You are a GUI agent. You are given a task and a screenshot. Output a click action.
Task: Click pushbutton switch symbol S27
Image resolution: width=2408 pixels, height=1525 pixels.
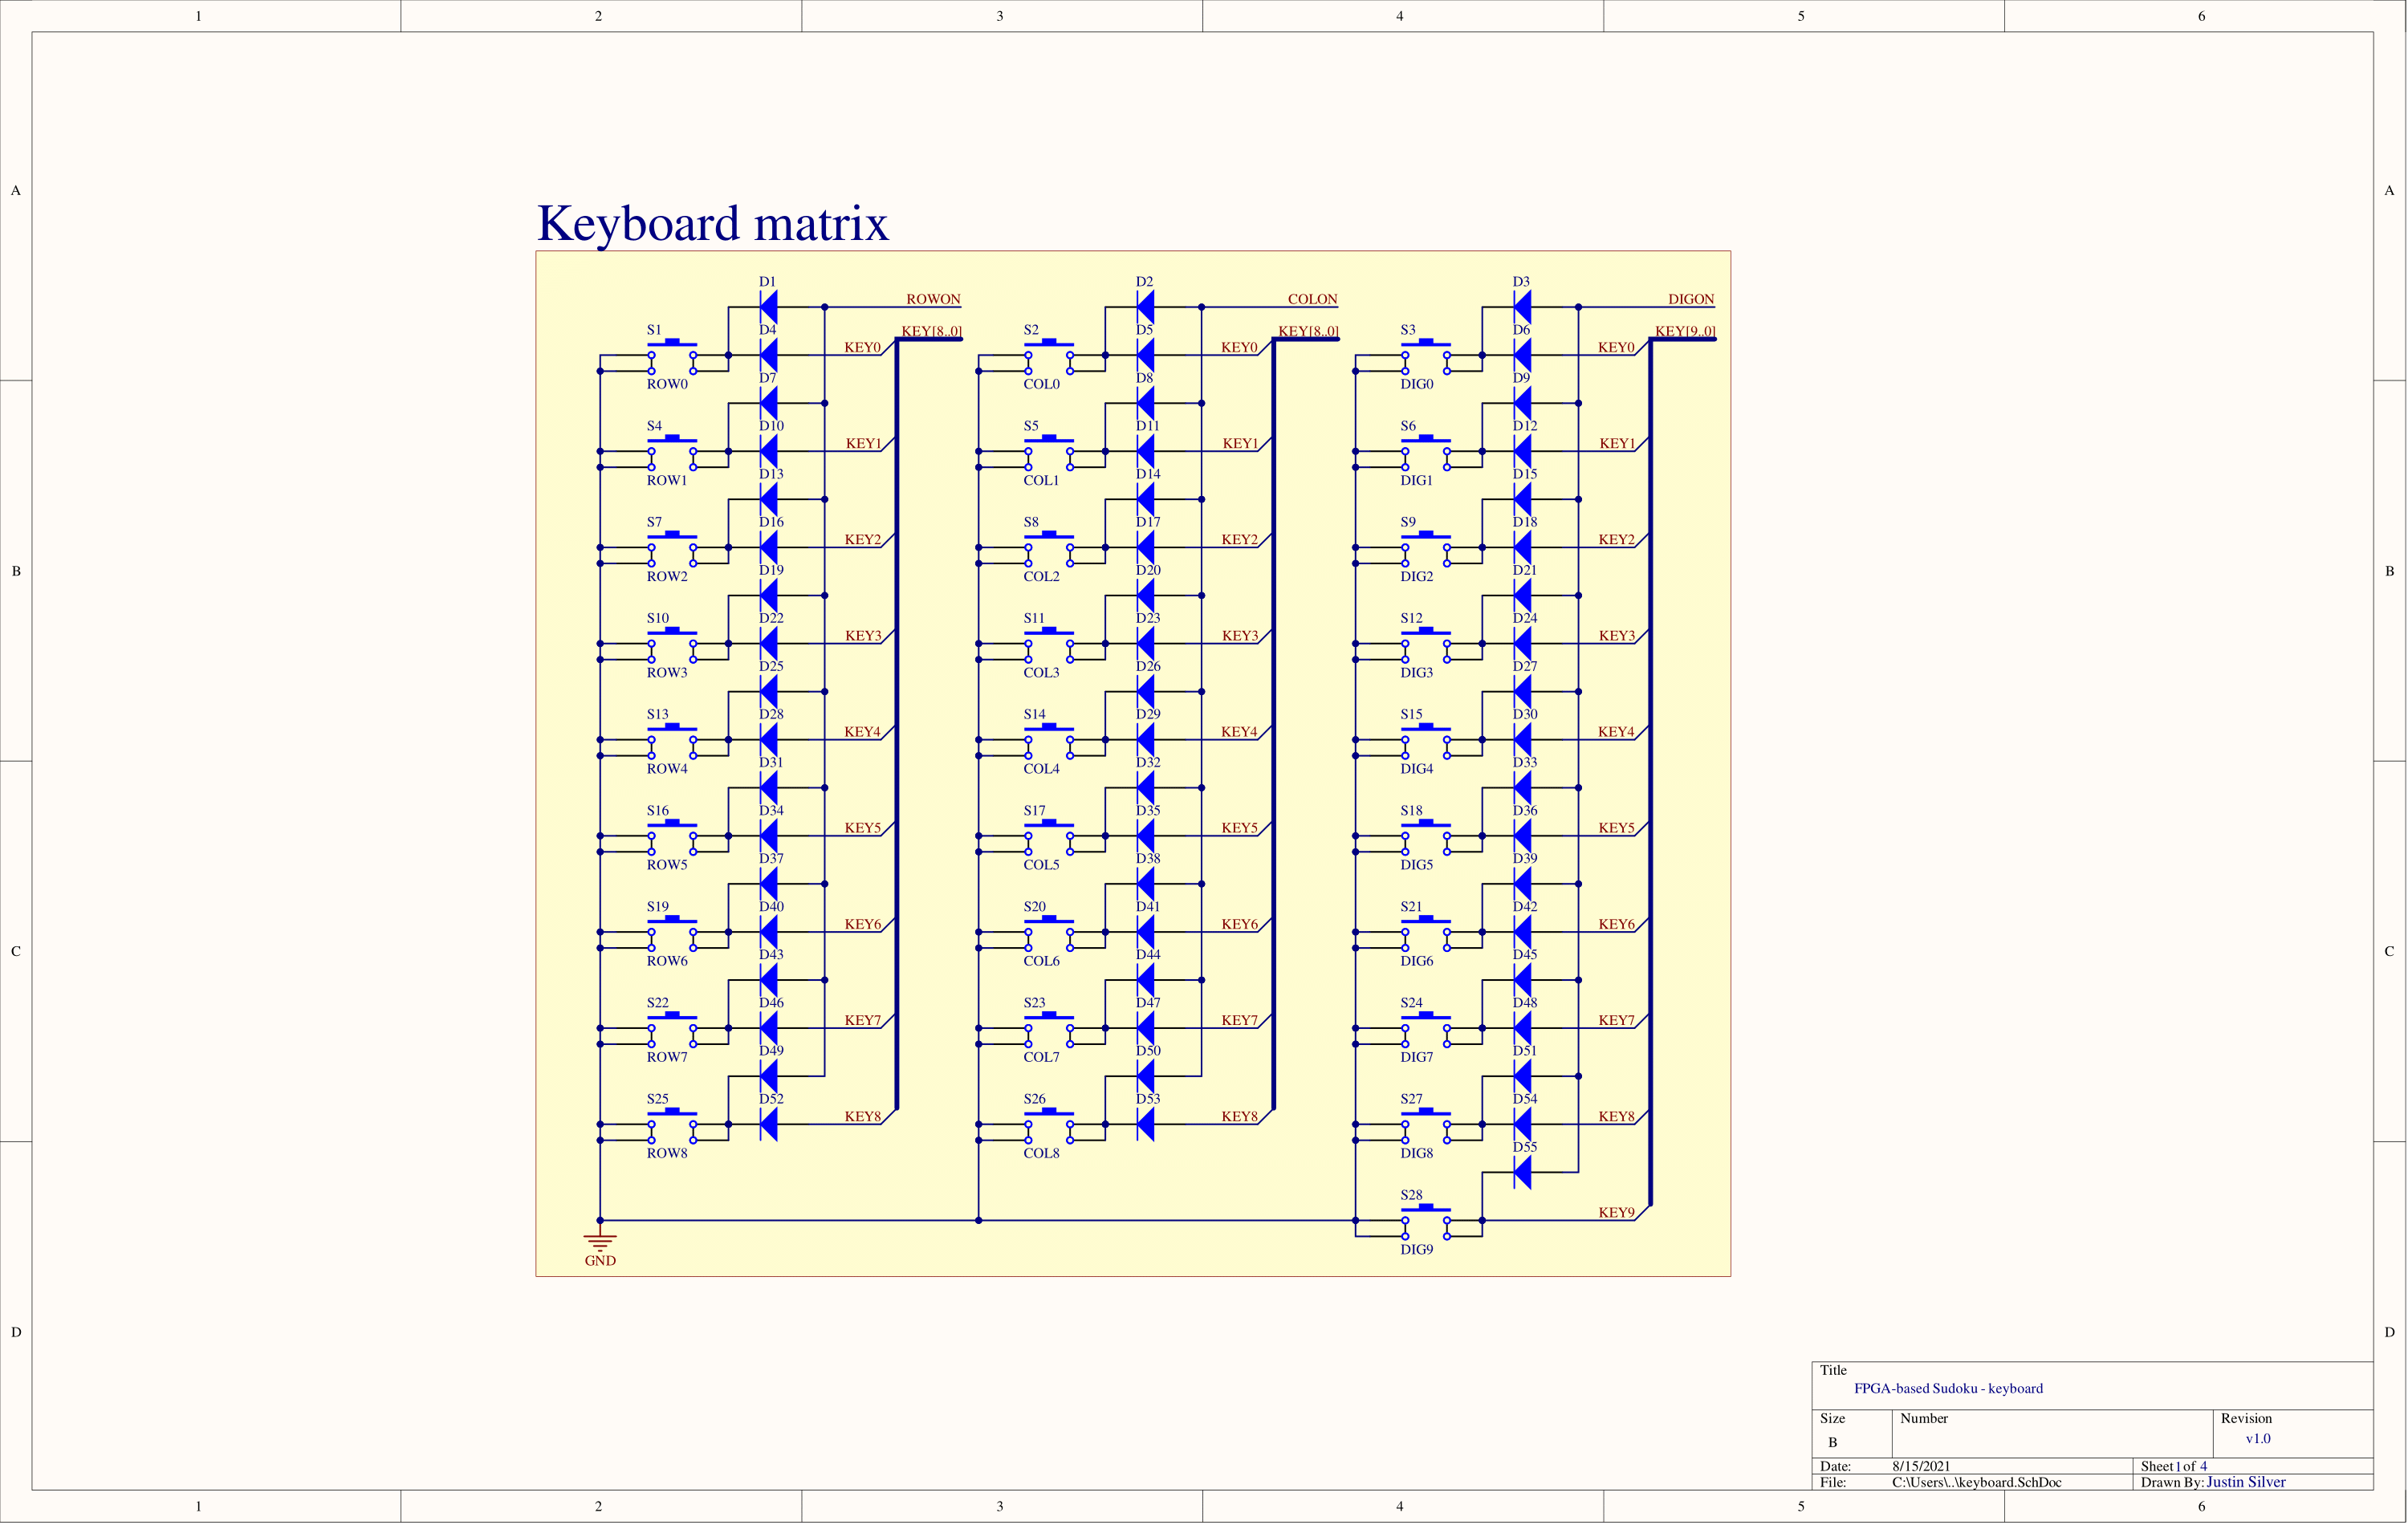pos(1426,1125)
